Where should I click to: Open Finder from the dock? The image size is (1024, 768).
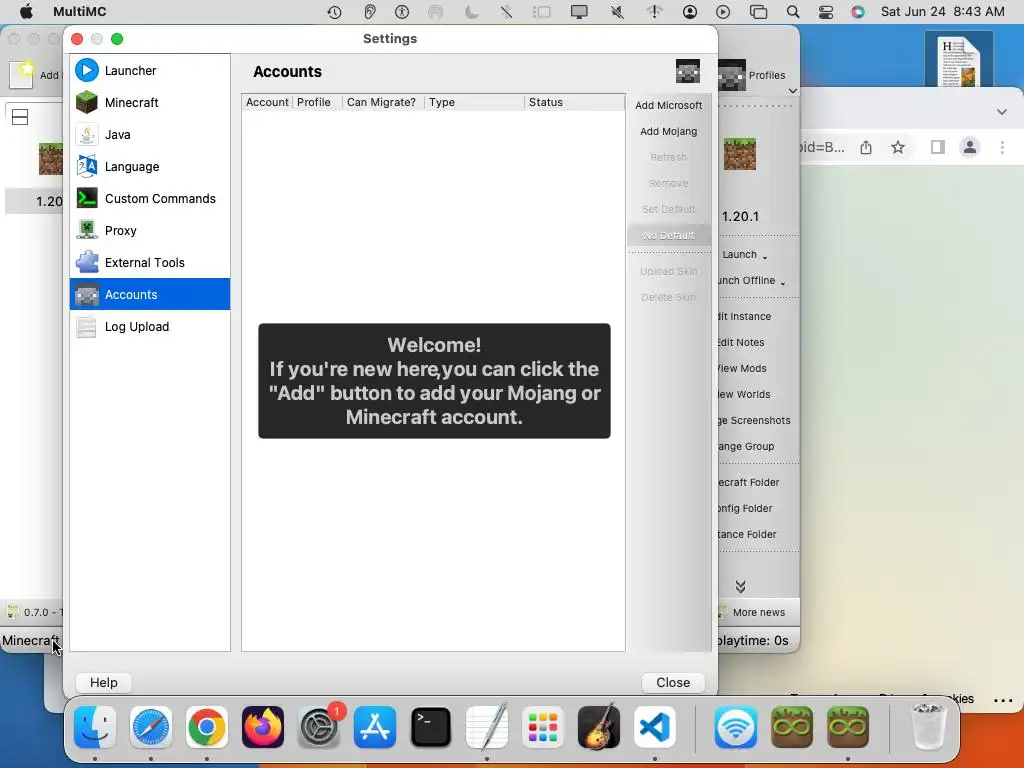pyautogui.click(x=95, y=727)
